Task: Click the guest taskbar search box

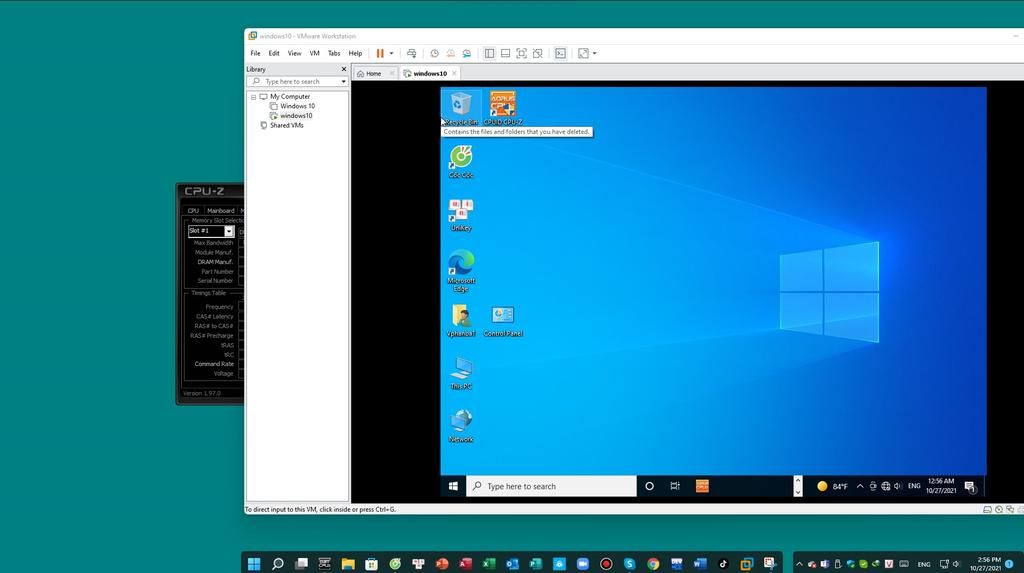Action: point(551,486)
